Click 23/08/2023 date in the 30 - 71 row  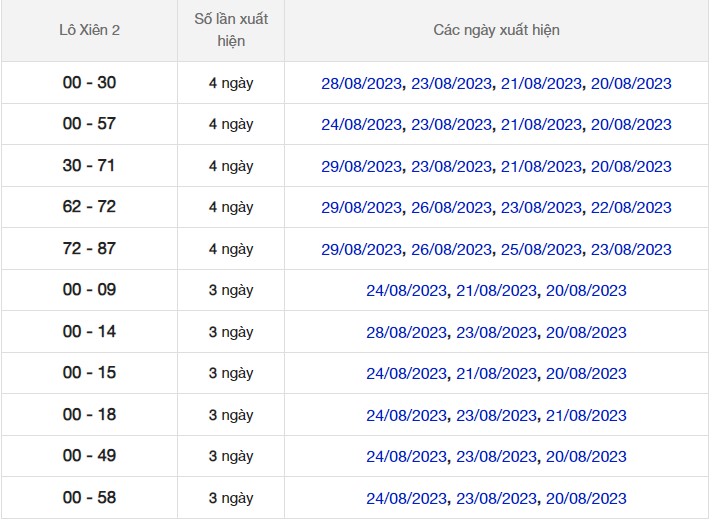pos(451,166)
